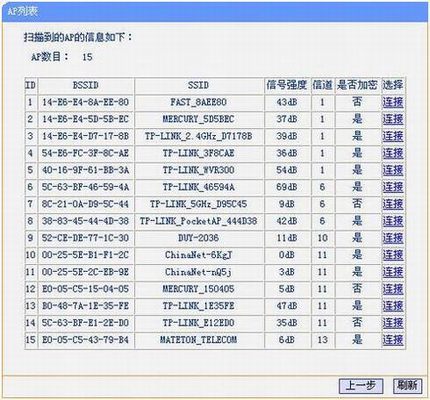Connect to the TP-LINK_46594A network
This screenshot has height=400, width=430.
(393, 187)
